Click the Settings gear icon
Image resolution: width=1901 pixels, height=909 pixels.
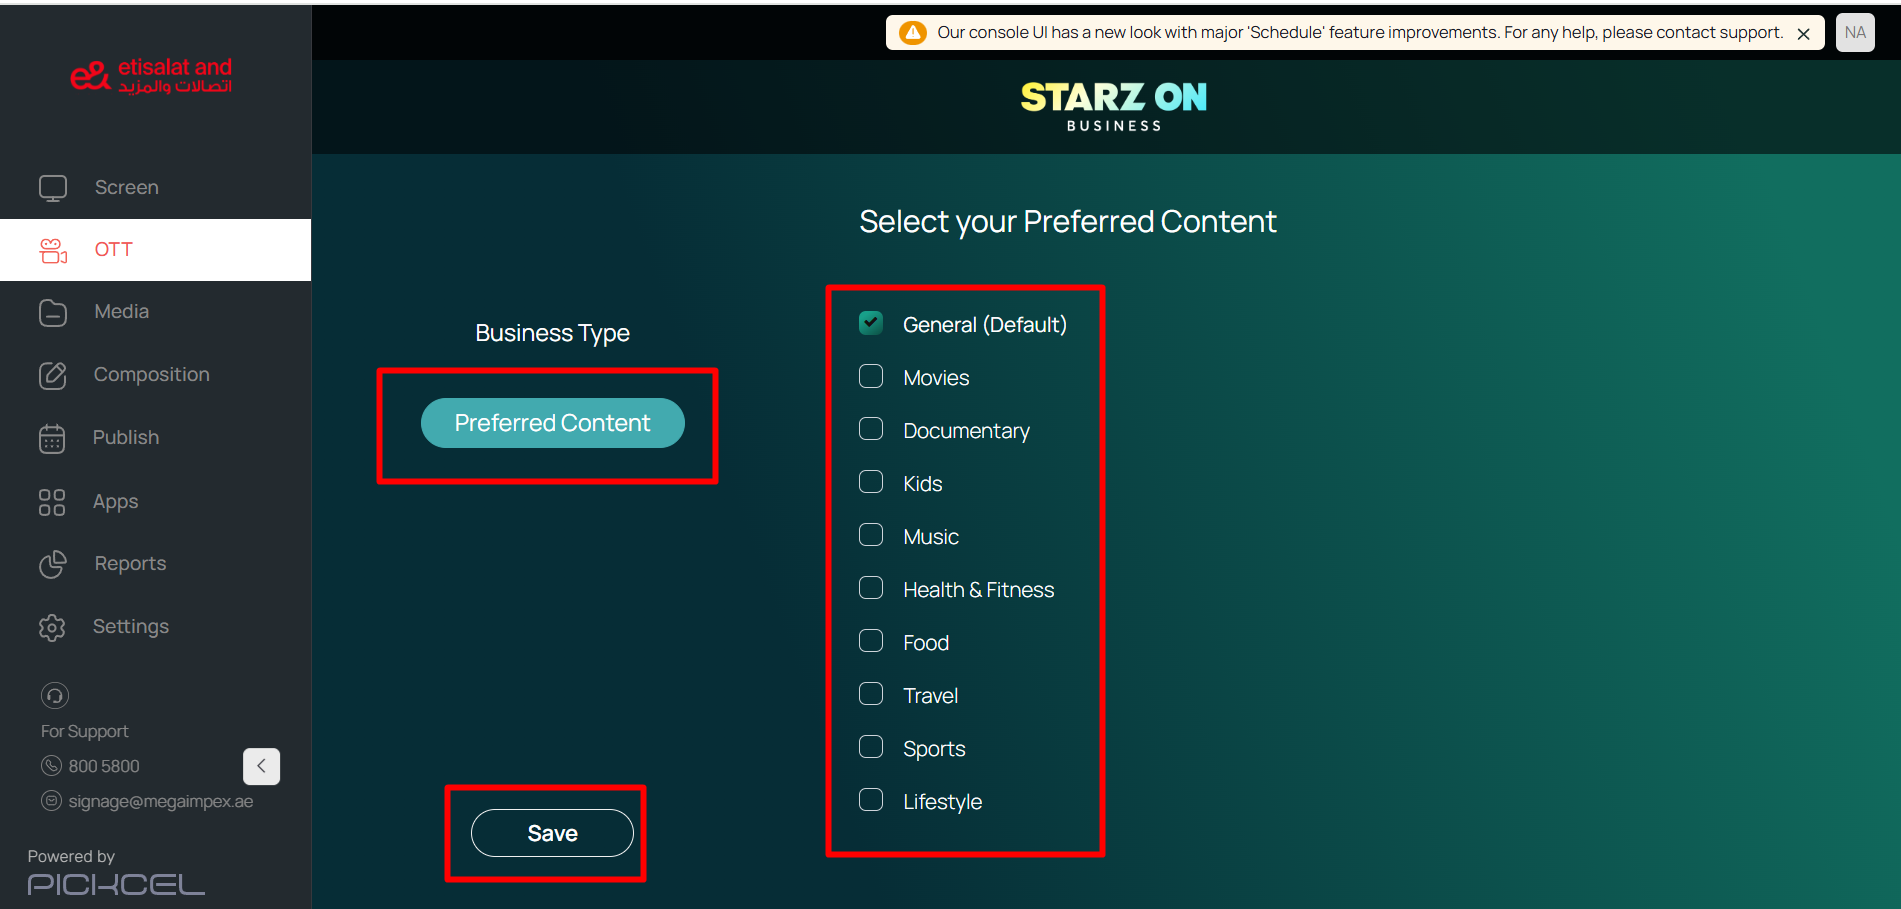pyautogui.click(x=52, y=627)
